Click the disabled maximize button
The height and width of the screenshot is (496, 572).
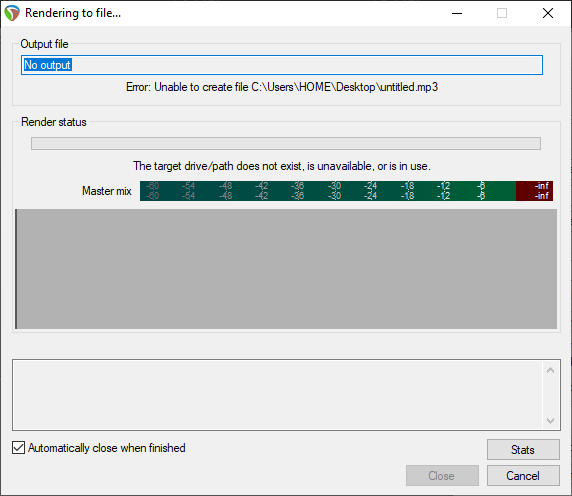502,13
